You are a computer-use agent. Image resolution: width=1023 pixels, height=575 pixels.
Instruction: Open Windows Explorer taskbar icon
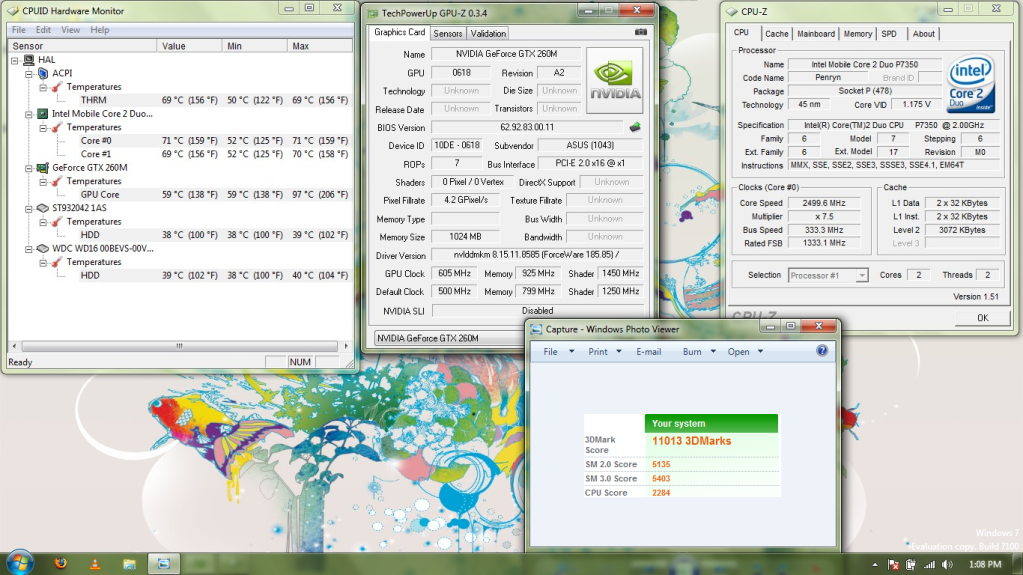129,563
